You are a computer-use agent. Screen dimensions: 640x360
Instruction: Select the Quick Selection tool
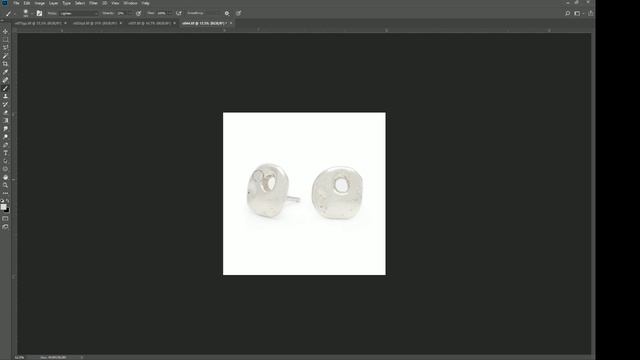(5, 56)
